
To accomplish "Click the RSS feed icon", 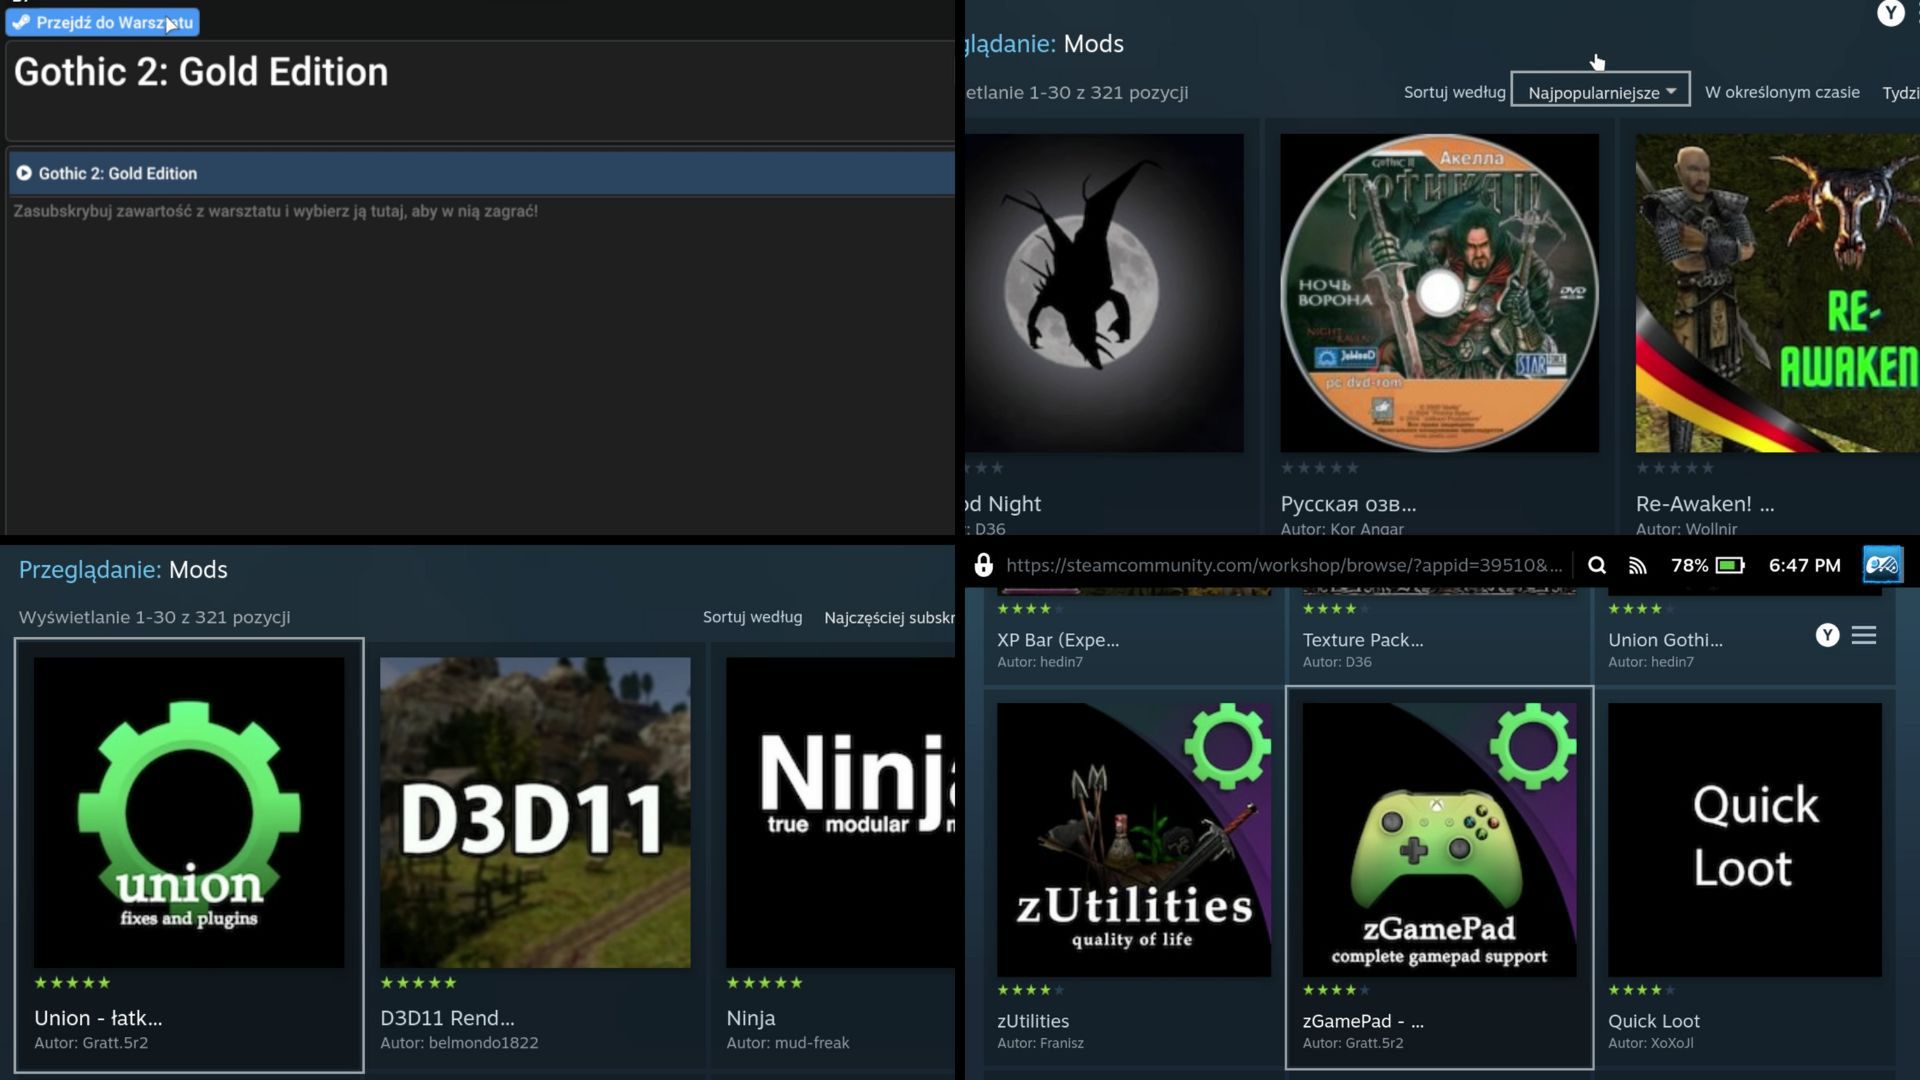I will 1637,566.
